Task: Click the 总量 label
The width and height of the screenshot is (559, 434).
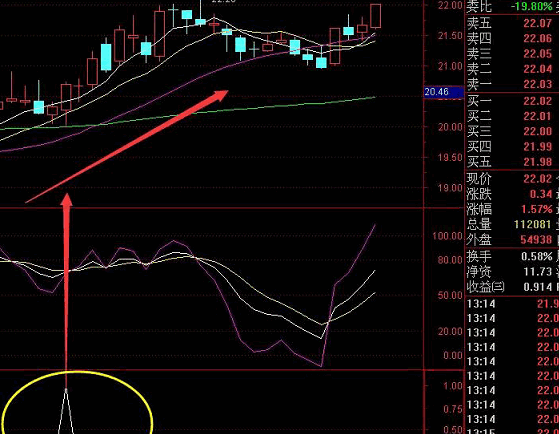Action: [x=479, y=224]
